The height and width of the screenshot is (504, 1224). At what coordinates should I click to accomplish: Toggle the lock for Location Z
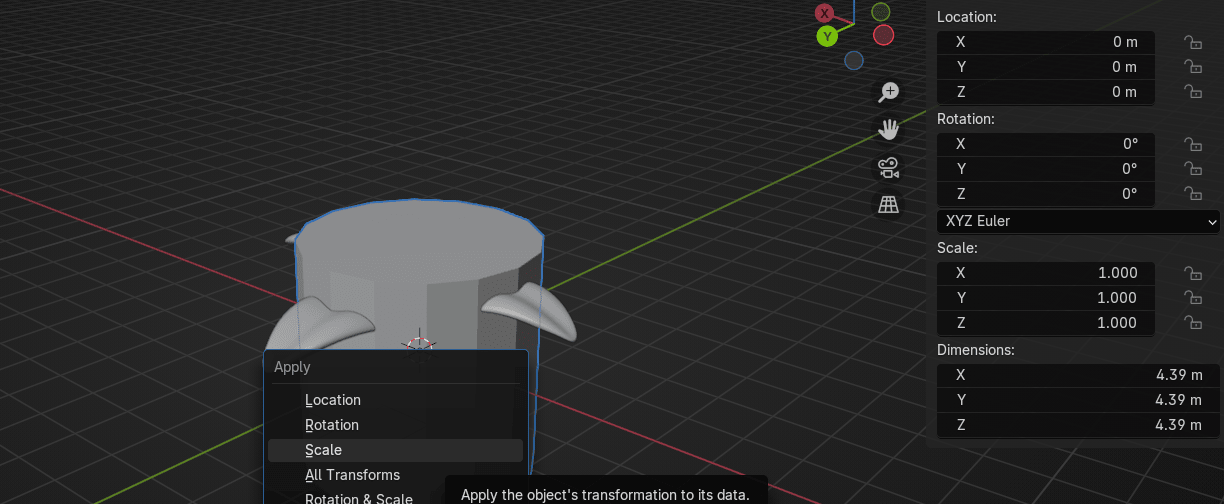click(x=1192, y=92)
